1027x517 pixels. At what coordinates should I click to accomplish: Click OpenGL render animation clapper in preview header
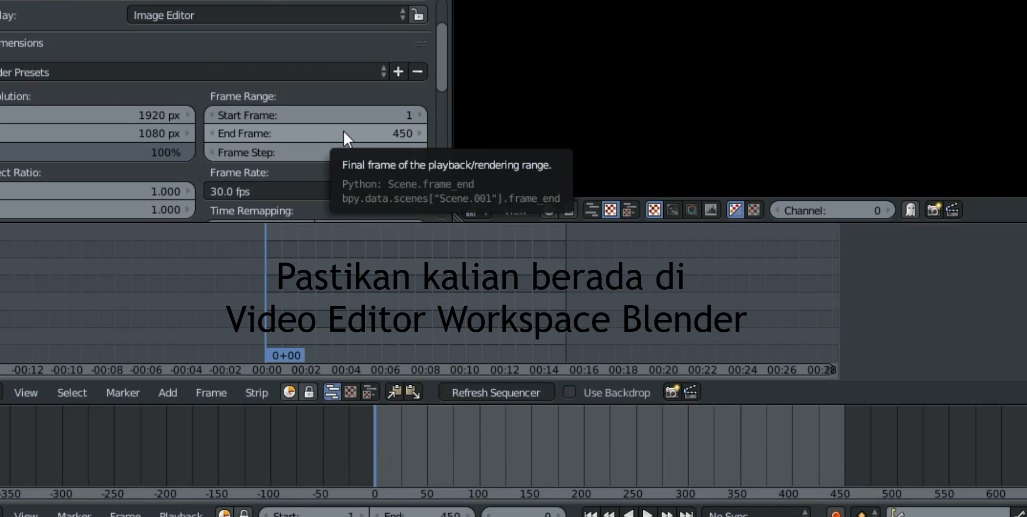tap(952, 210)
